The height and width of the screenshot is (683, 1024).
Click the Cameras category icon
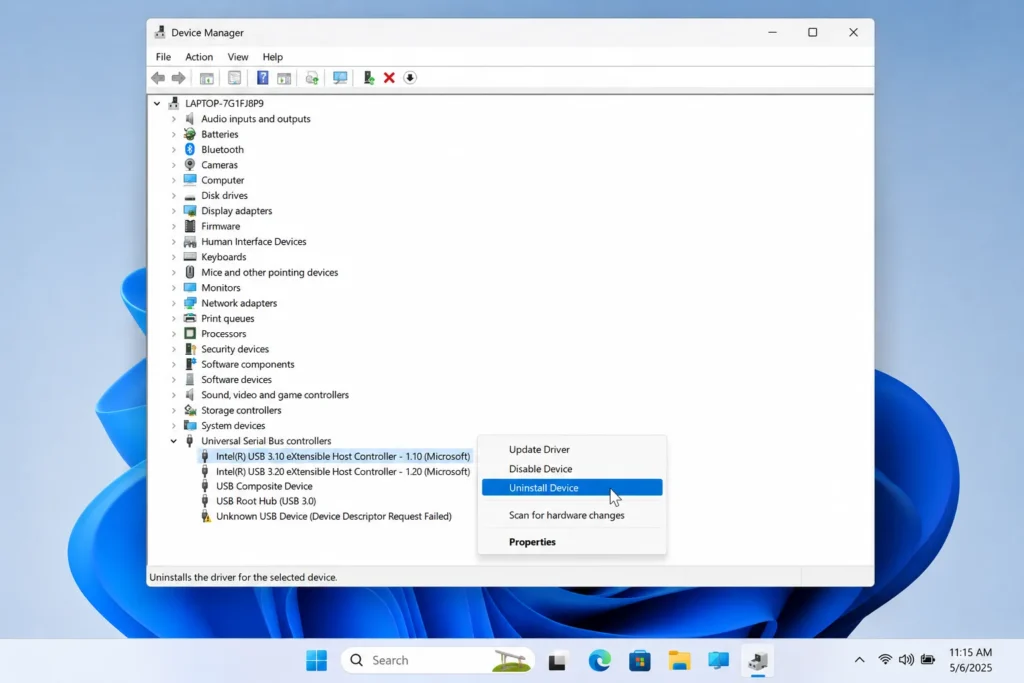coord(190,165)
